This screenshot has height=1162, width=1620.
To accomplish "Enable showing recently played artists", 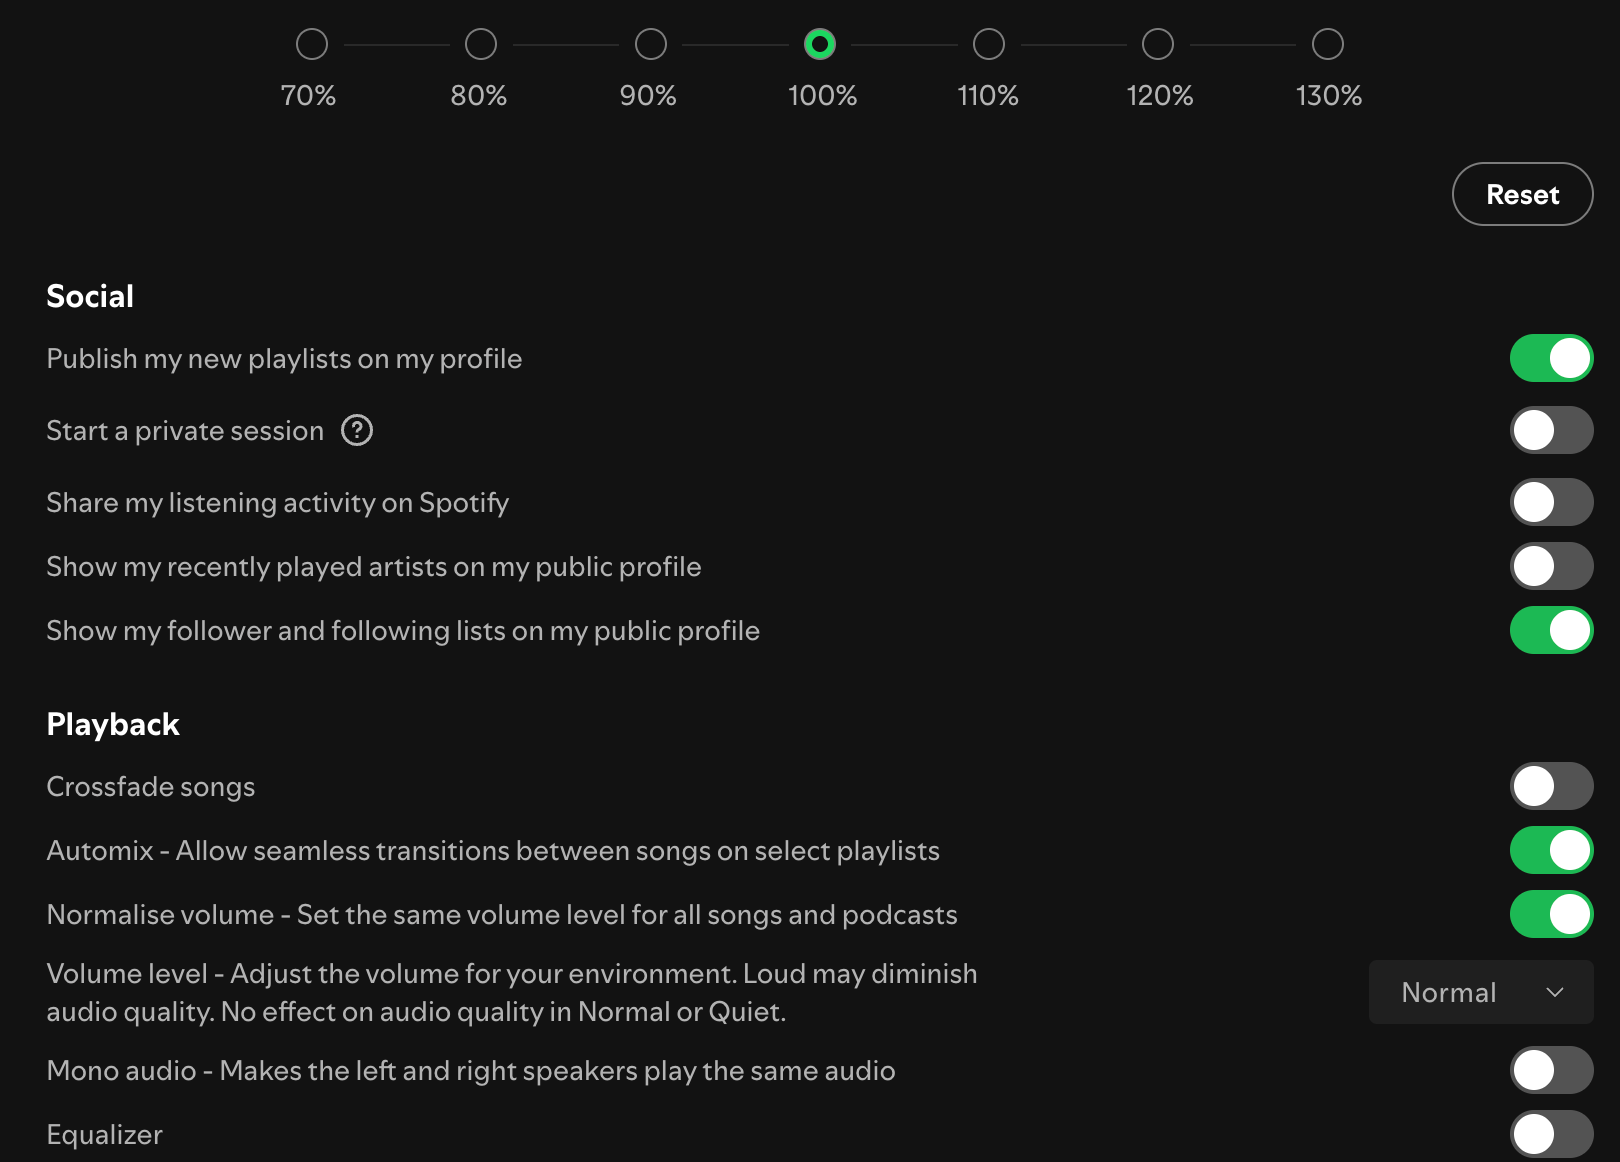I will pyautogui.click(x=1551, y=566).
